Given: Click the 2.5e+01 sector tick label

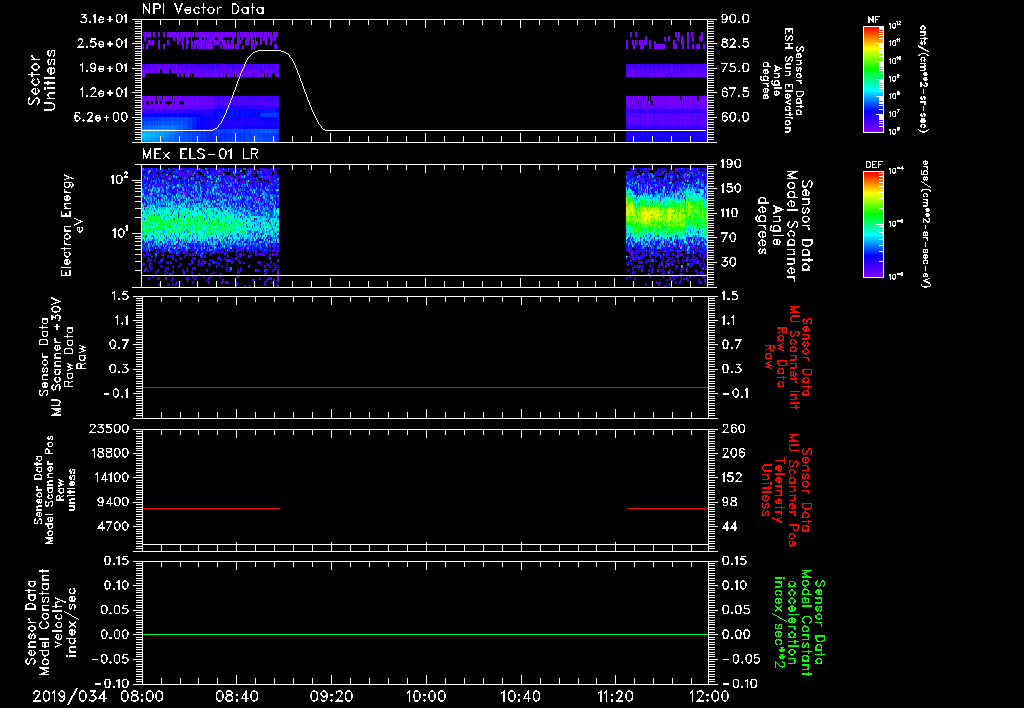Looking at the screenshot, I should pyautogui.click(x=104, y=43).
